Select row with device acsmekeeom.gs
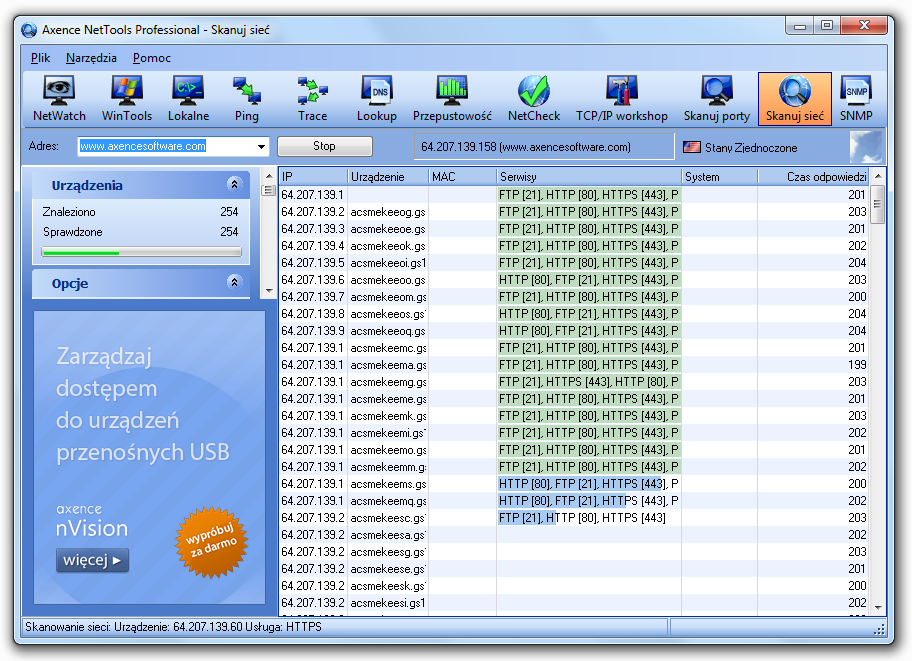912x661 pixels. 575,297
